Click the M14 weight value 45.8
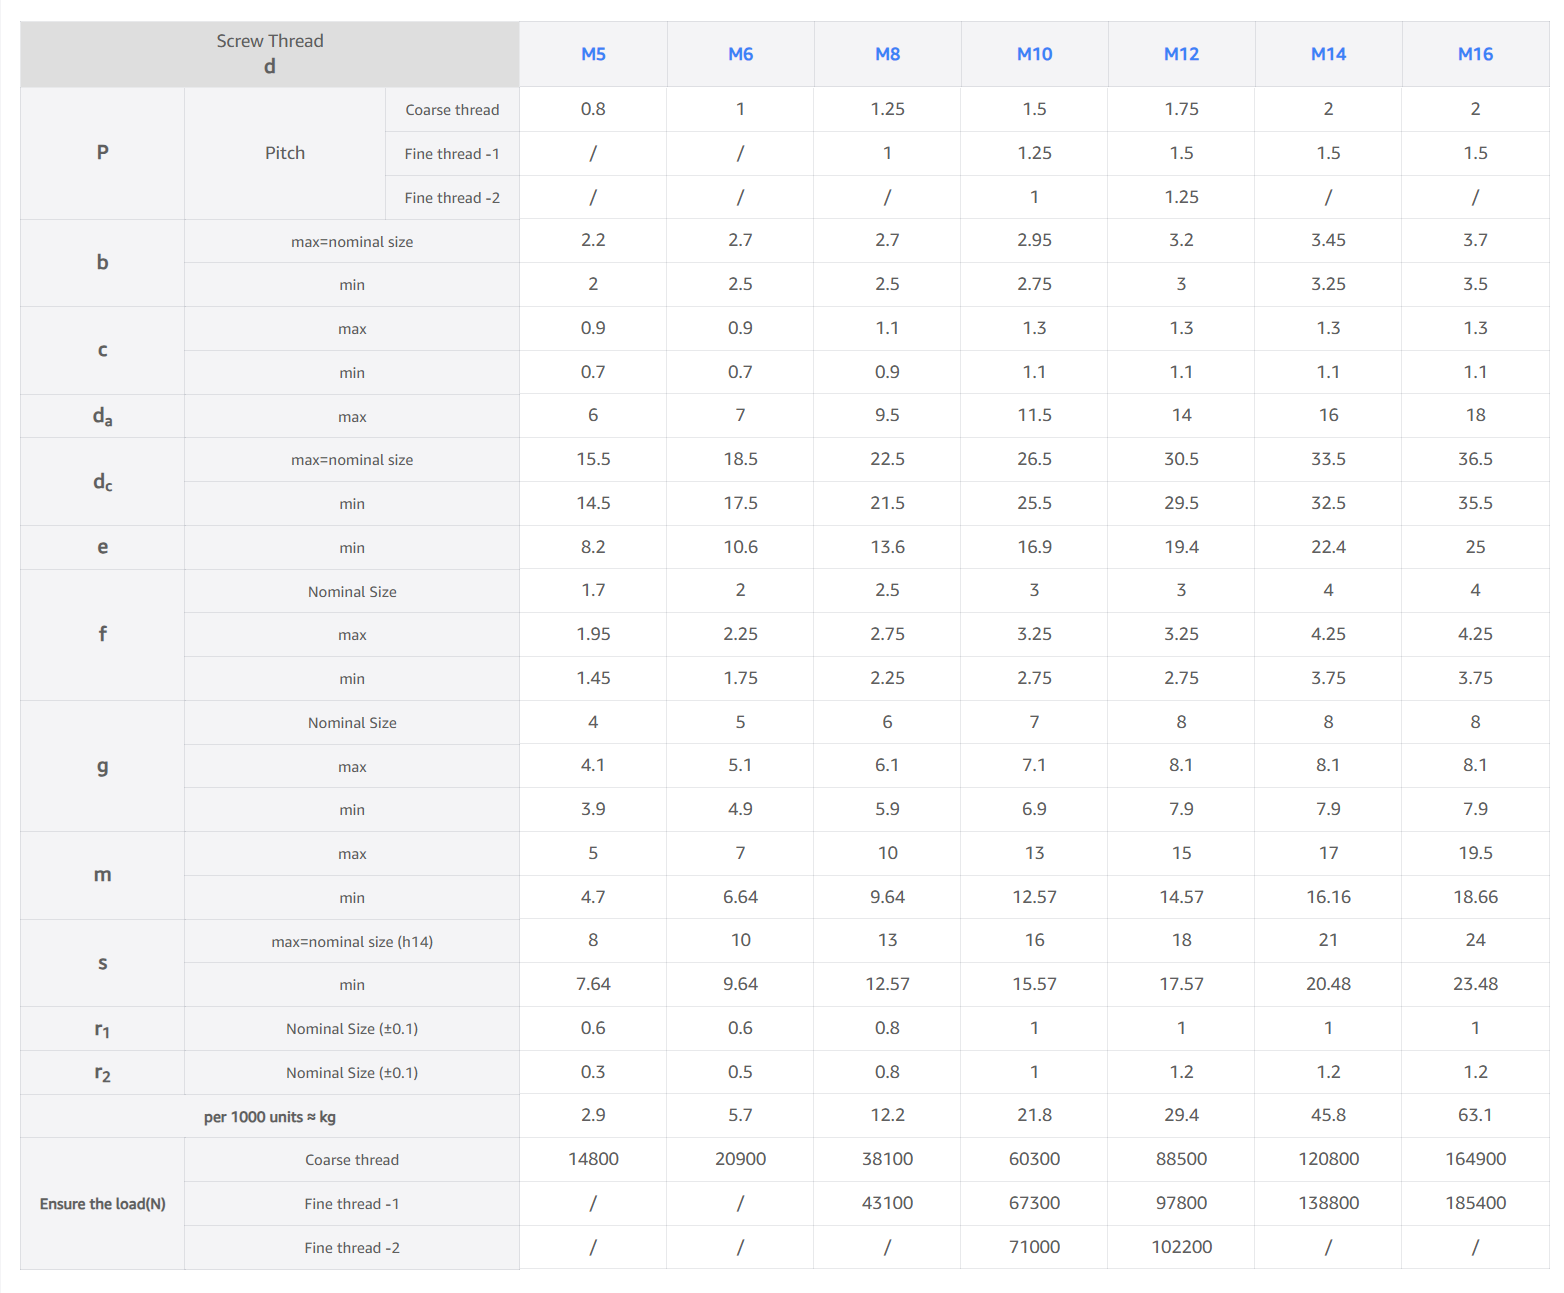Screen dimensions: 1564x1293 click(x=1328, y=1115)
